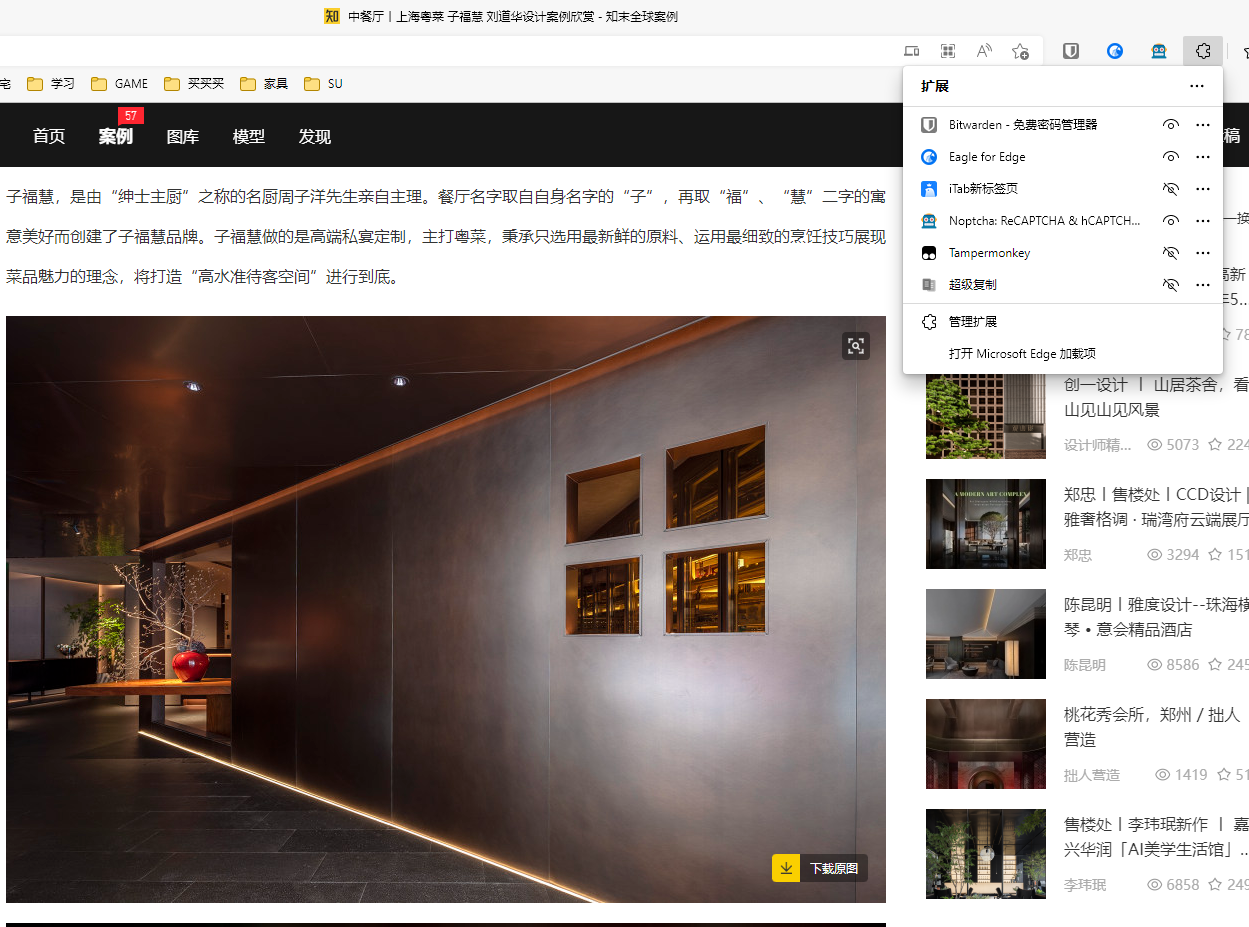Click the send tab to devices icon
Screen dimensions: 1249x927
912,51
